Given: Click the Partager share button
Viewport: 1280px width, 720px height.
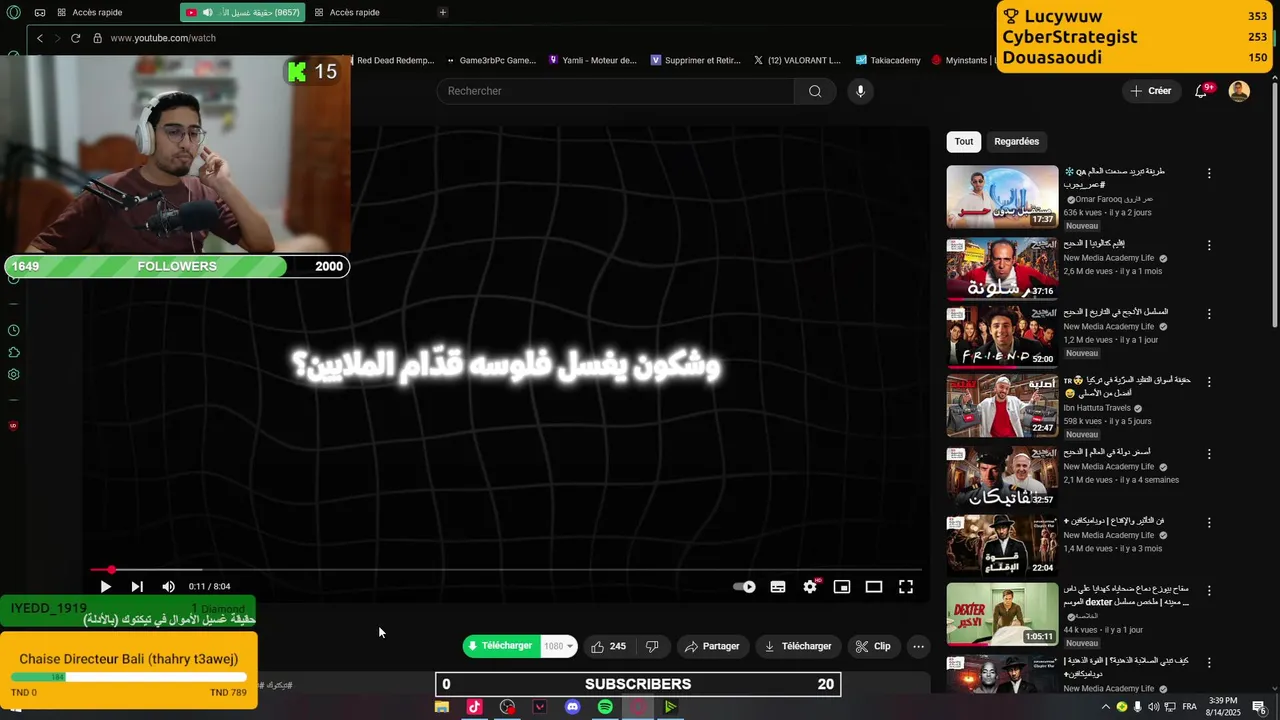Looking at the screenshot, I should click(712, 646).
